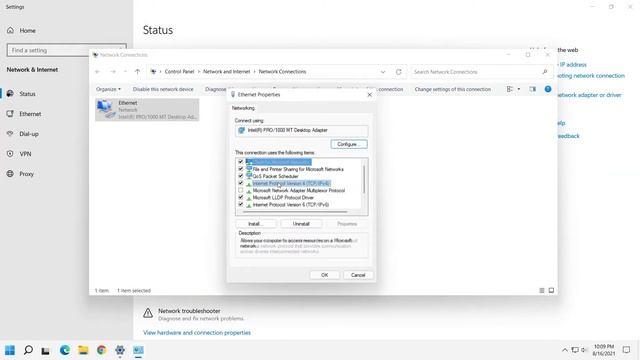Open the view options dropdown arrow

[519, 89]
